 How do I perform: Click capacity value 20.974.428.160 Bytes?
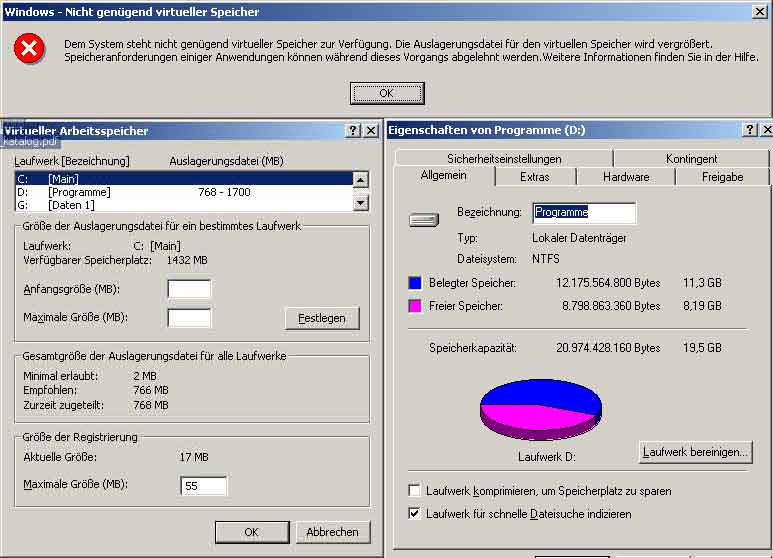coord(608,348)
